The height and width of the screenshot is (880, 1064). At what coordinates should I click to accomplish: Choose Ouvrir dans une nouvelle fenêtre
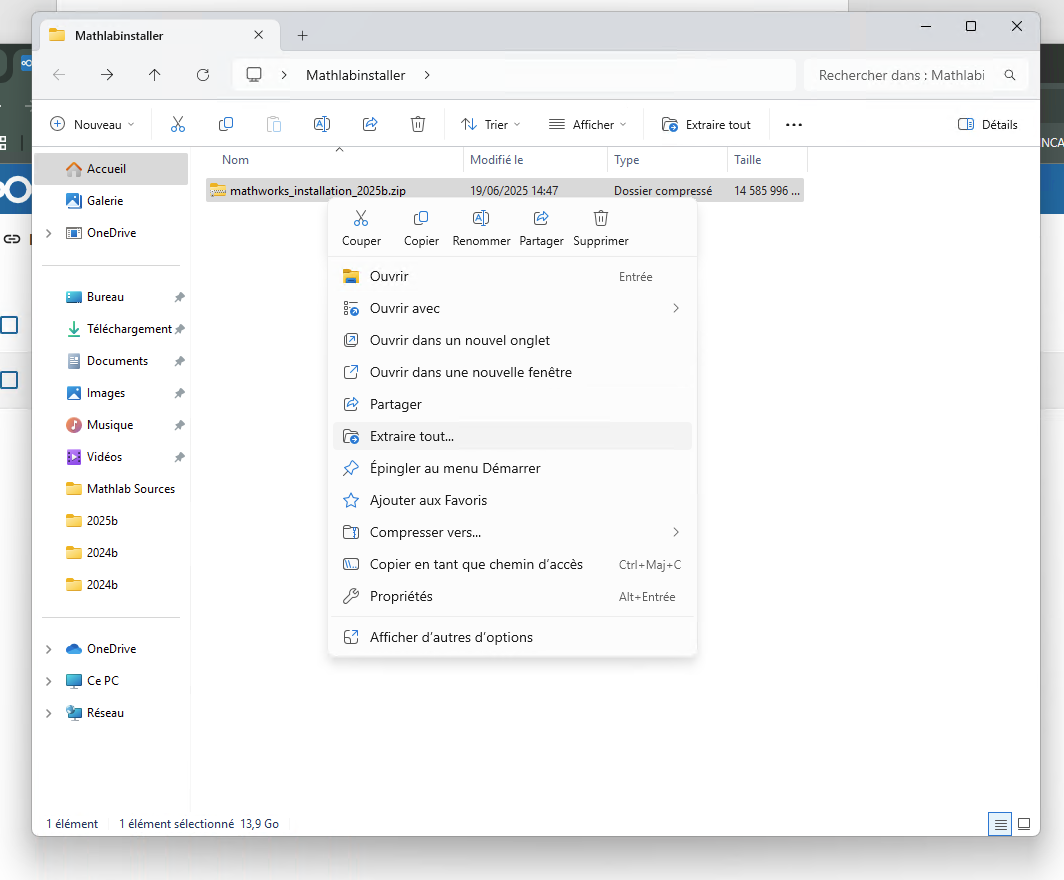[x=512, y=372]
